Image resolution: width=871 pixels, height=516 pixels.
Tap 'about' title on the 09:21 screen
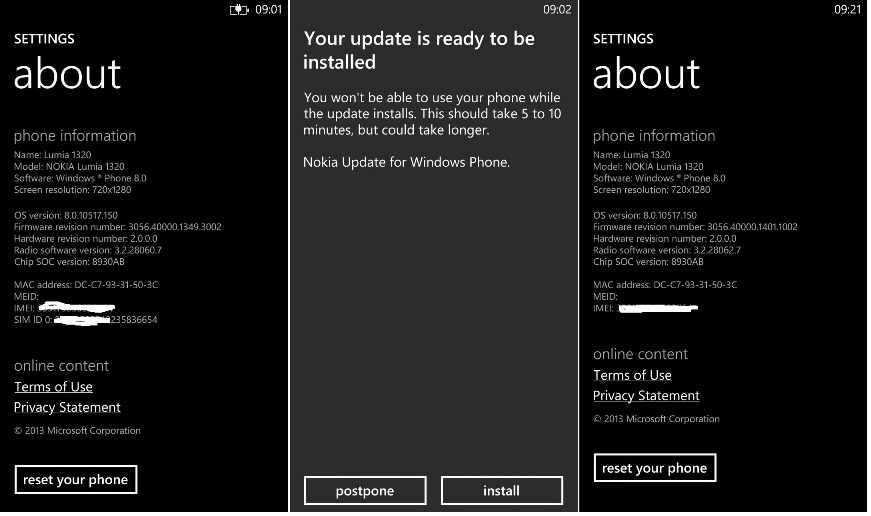pyautogui.click(x=646, y=74)
